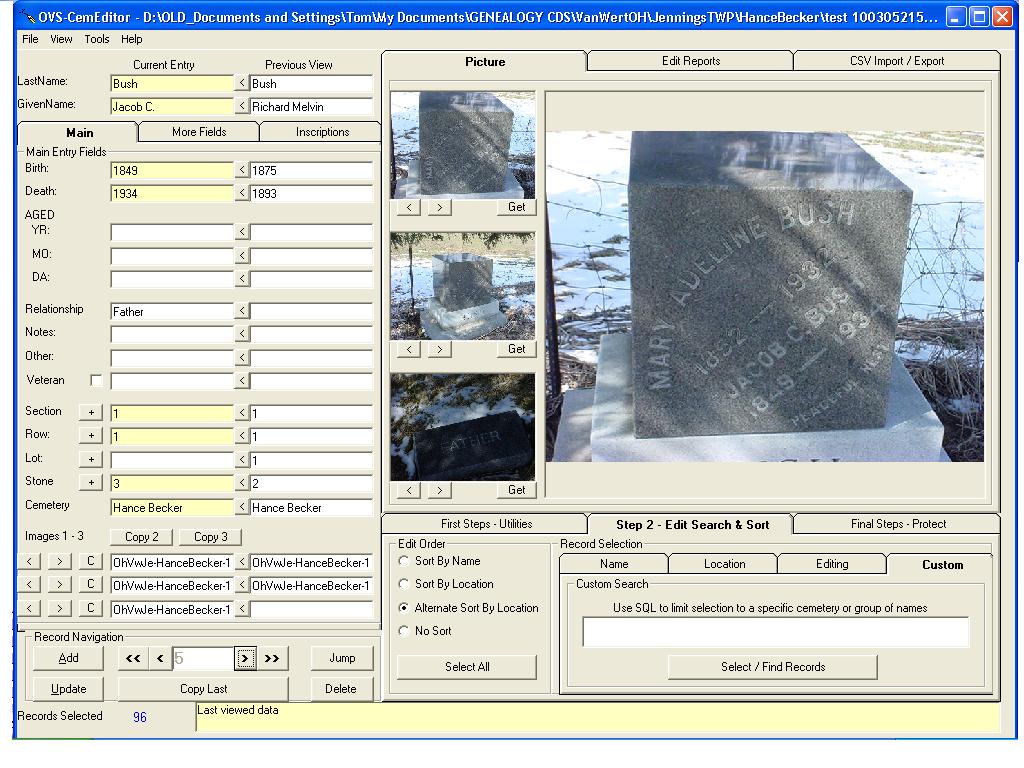Select the FATHER gravestone thumbnail
The width and height of the screenshot is (1024, 768).
[462, 427]
